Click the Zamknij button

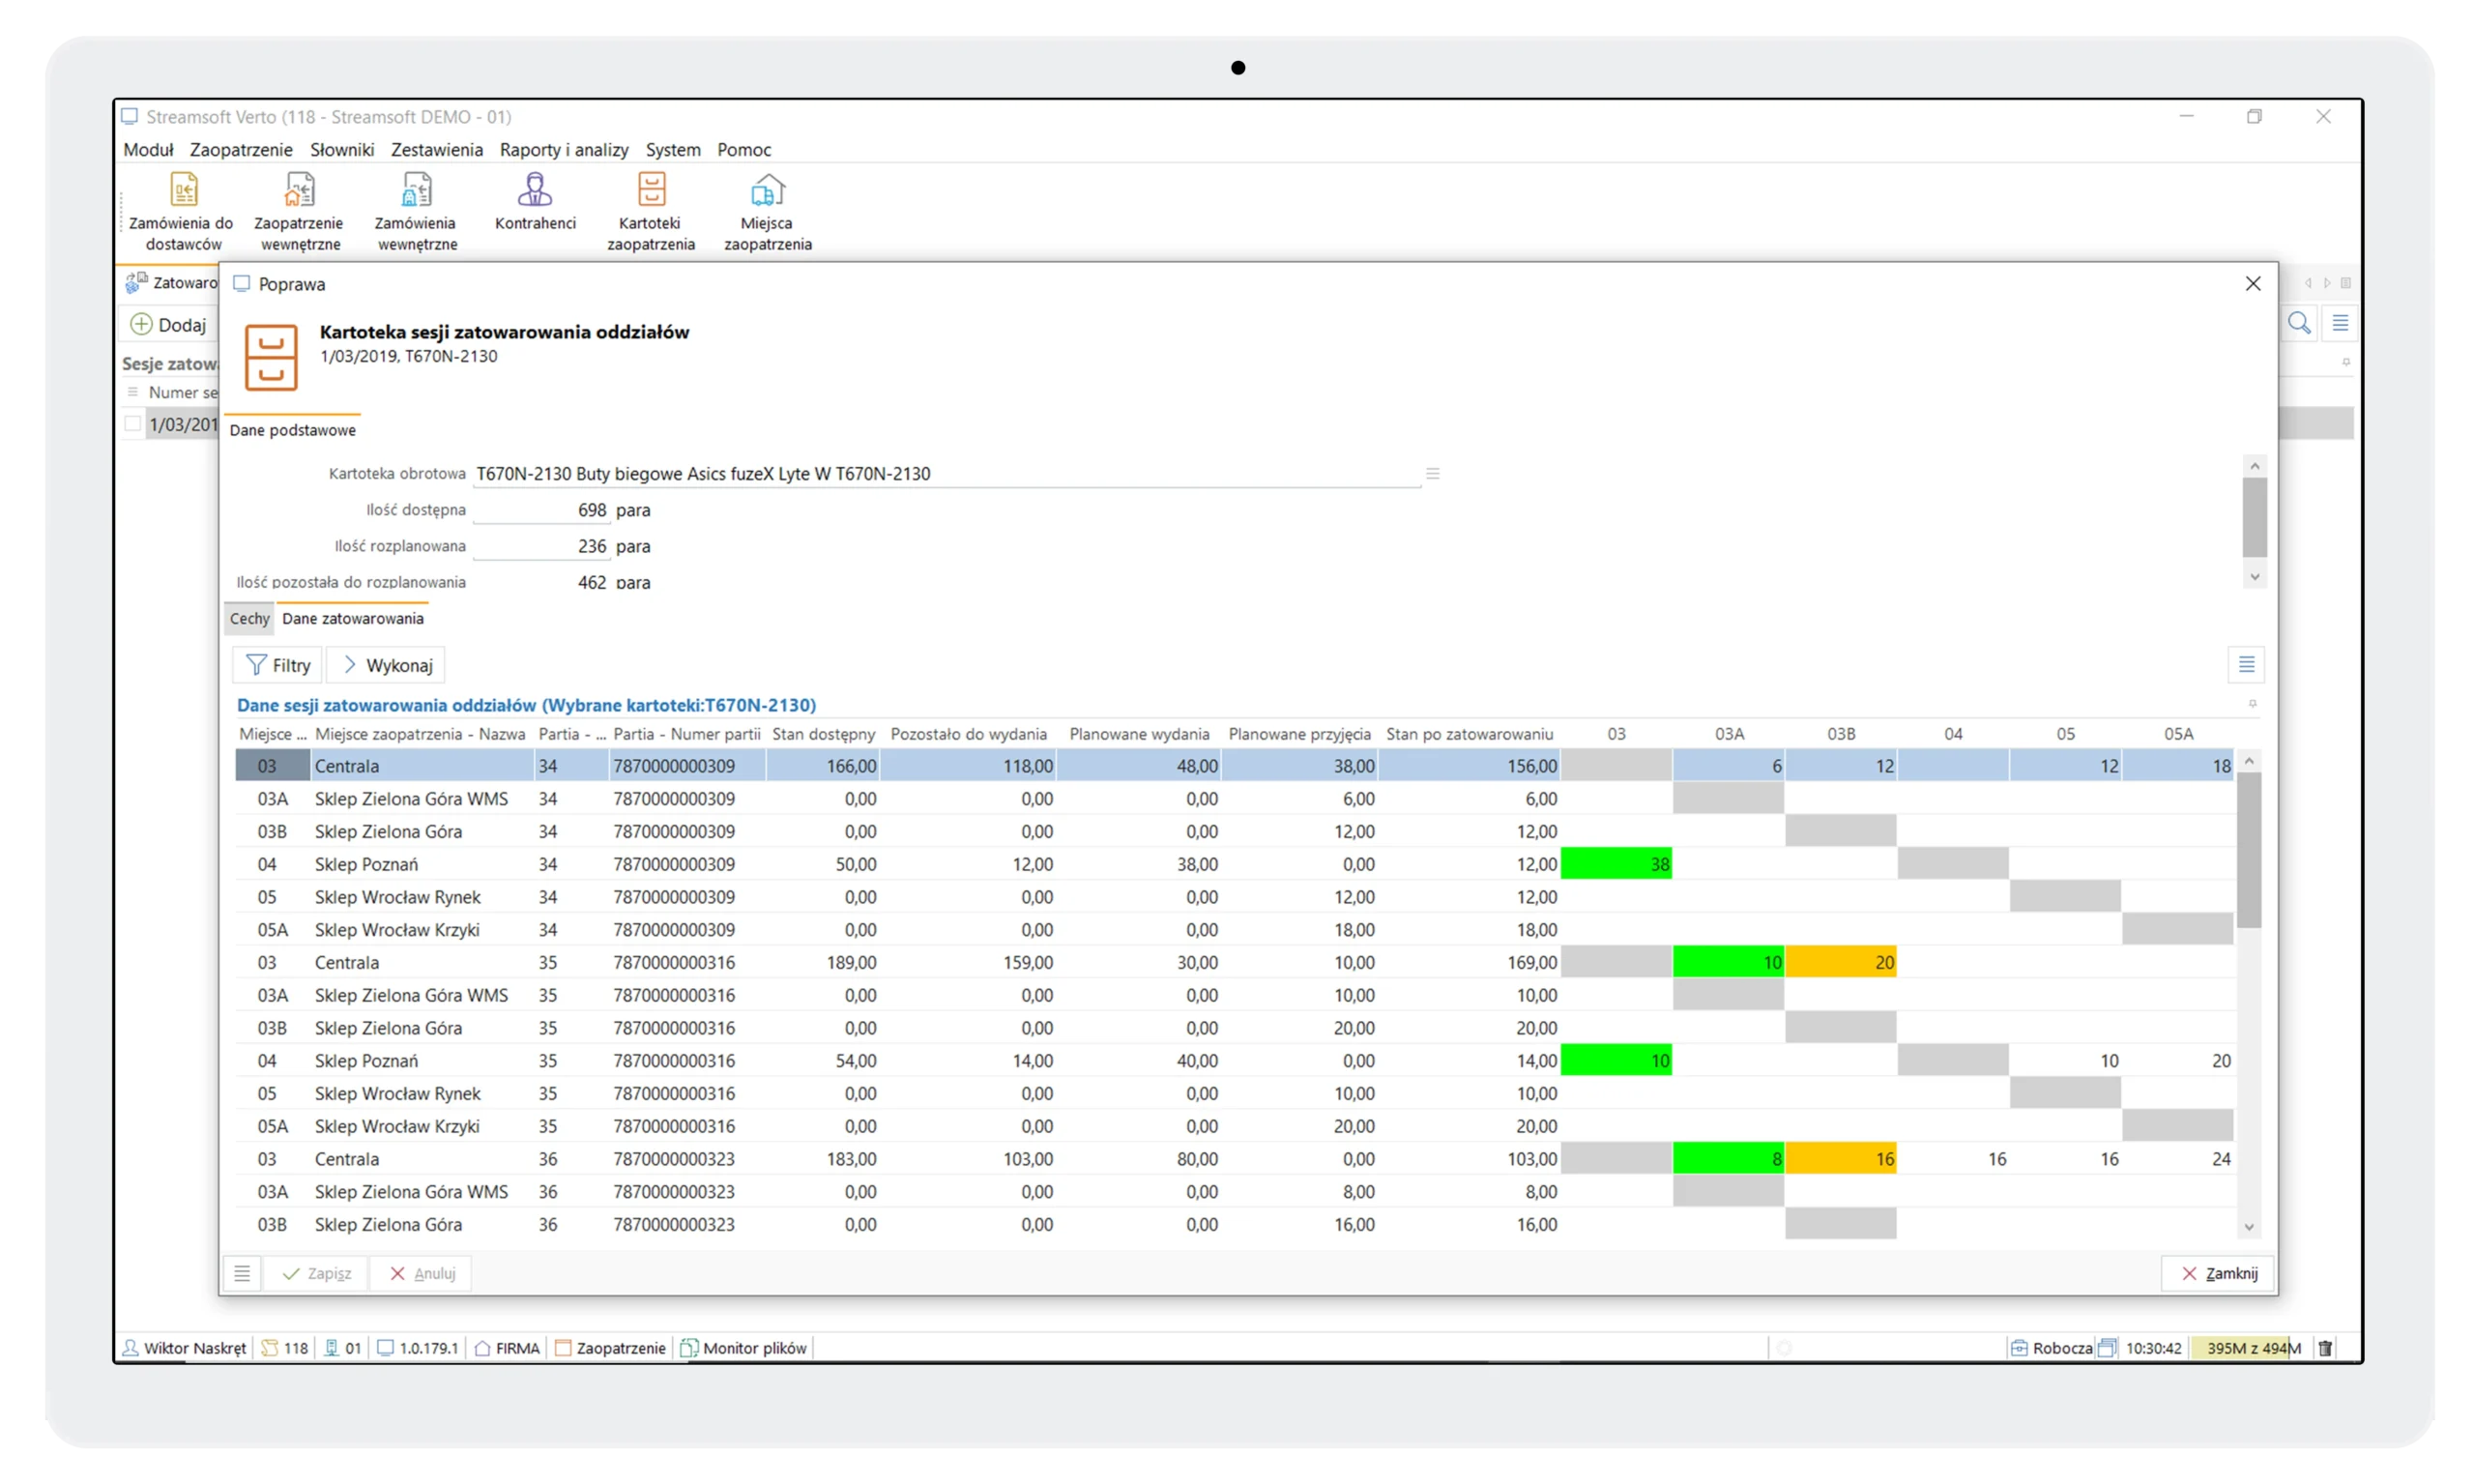pyautogui.click(x=2219, y=1273)
